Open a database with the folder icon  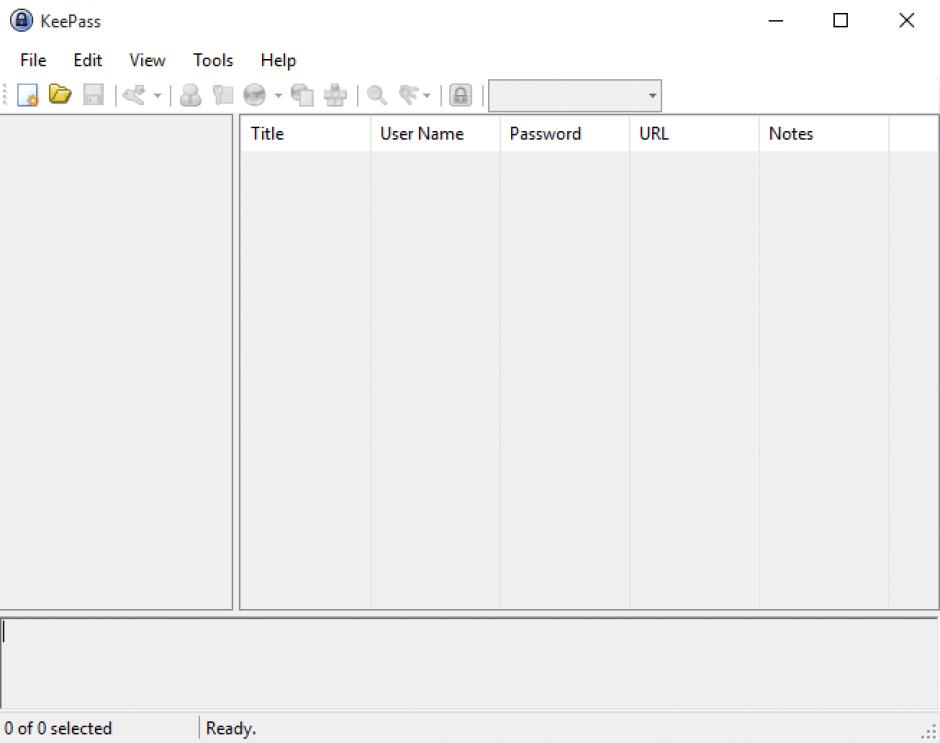60,95
